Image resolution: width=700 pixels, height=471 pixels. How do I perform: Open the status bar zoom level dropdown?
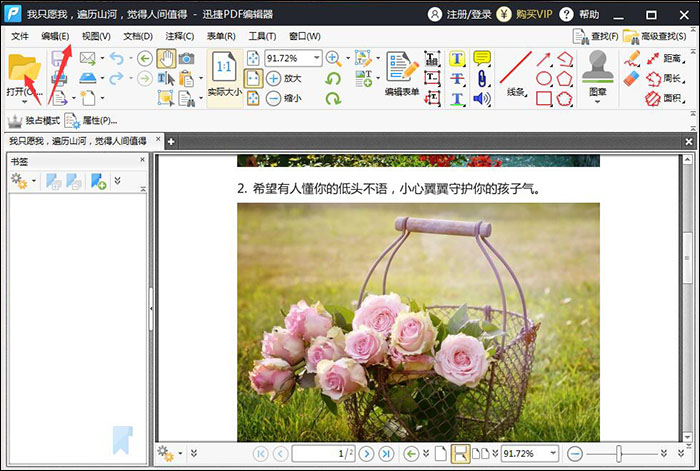click(x=553, y=454)
